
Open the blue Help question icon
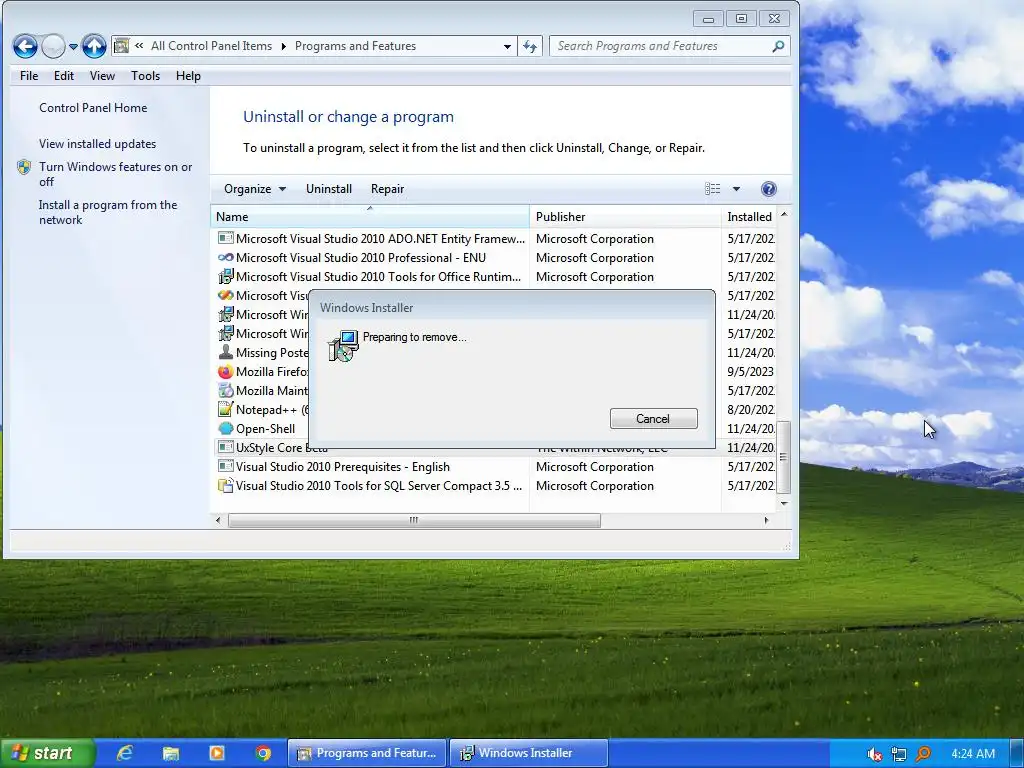point(769,189)
